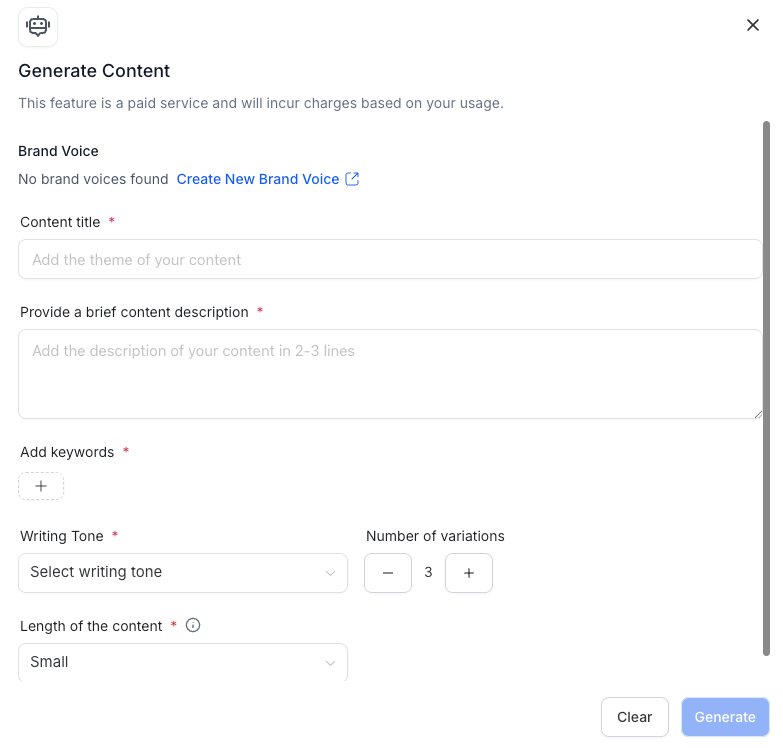
Task: Click the vertical scrollbar of the form
Action: tap(767, 390)
